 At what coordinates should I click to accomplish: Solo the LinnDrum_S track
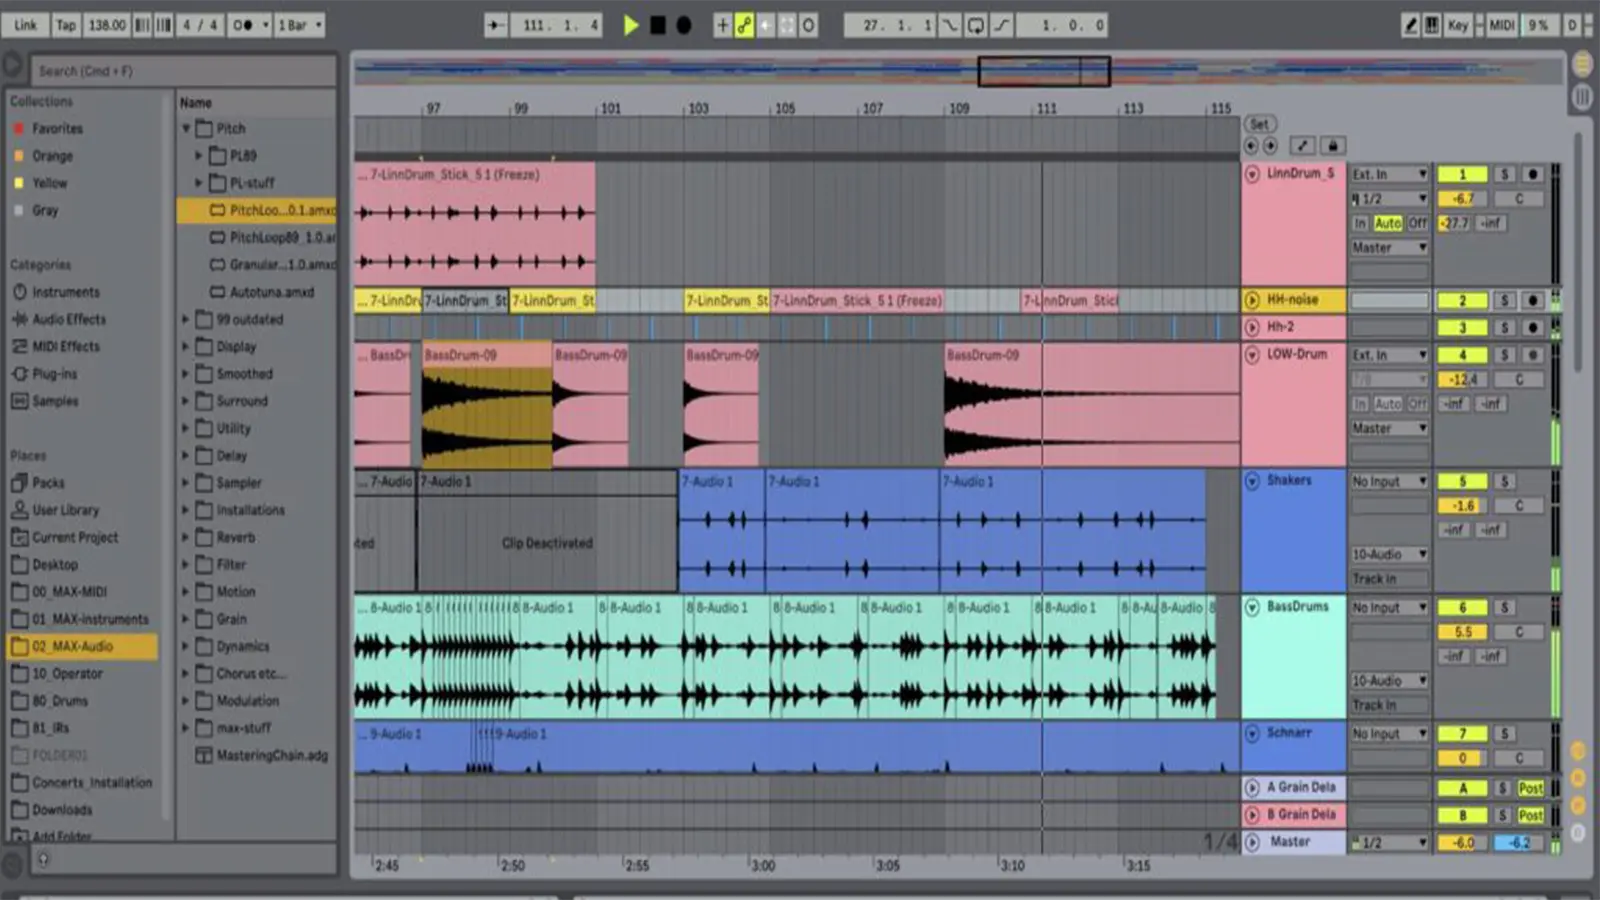click(x=1505, y=174)
